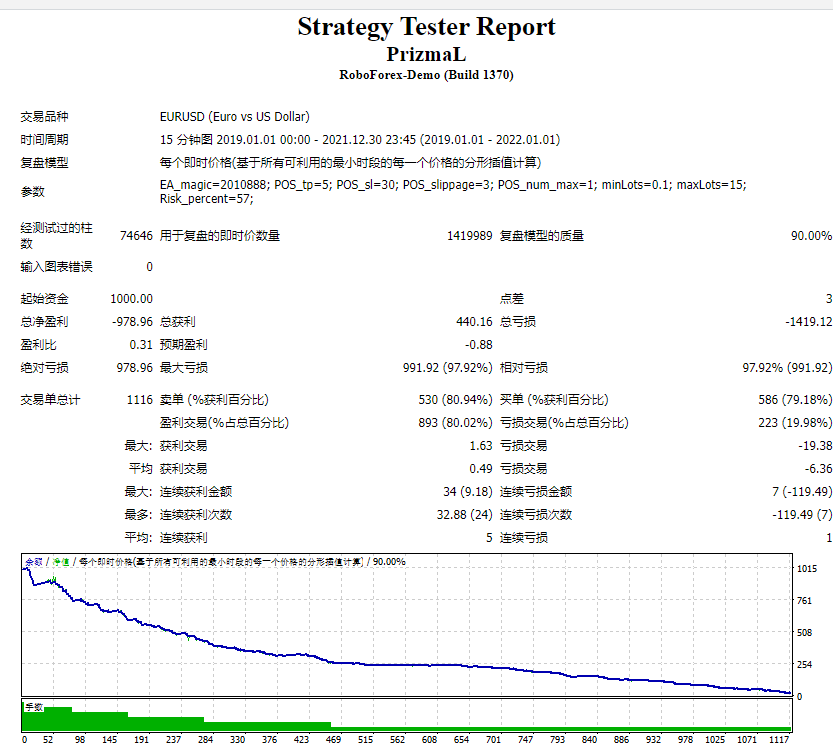The width and height of the screenshot is (833, 750).
Task: Click the 15 分钟图 period date range line
Action: [x=360, y=140]
